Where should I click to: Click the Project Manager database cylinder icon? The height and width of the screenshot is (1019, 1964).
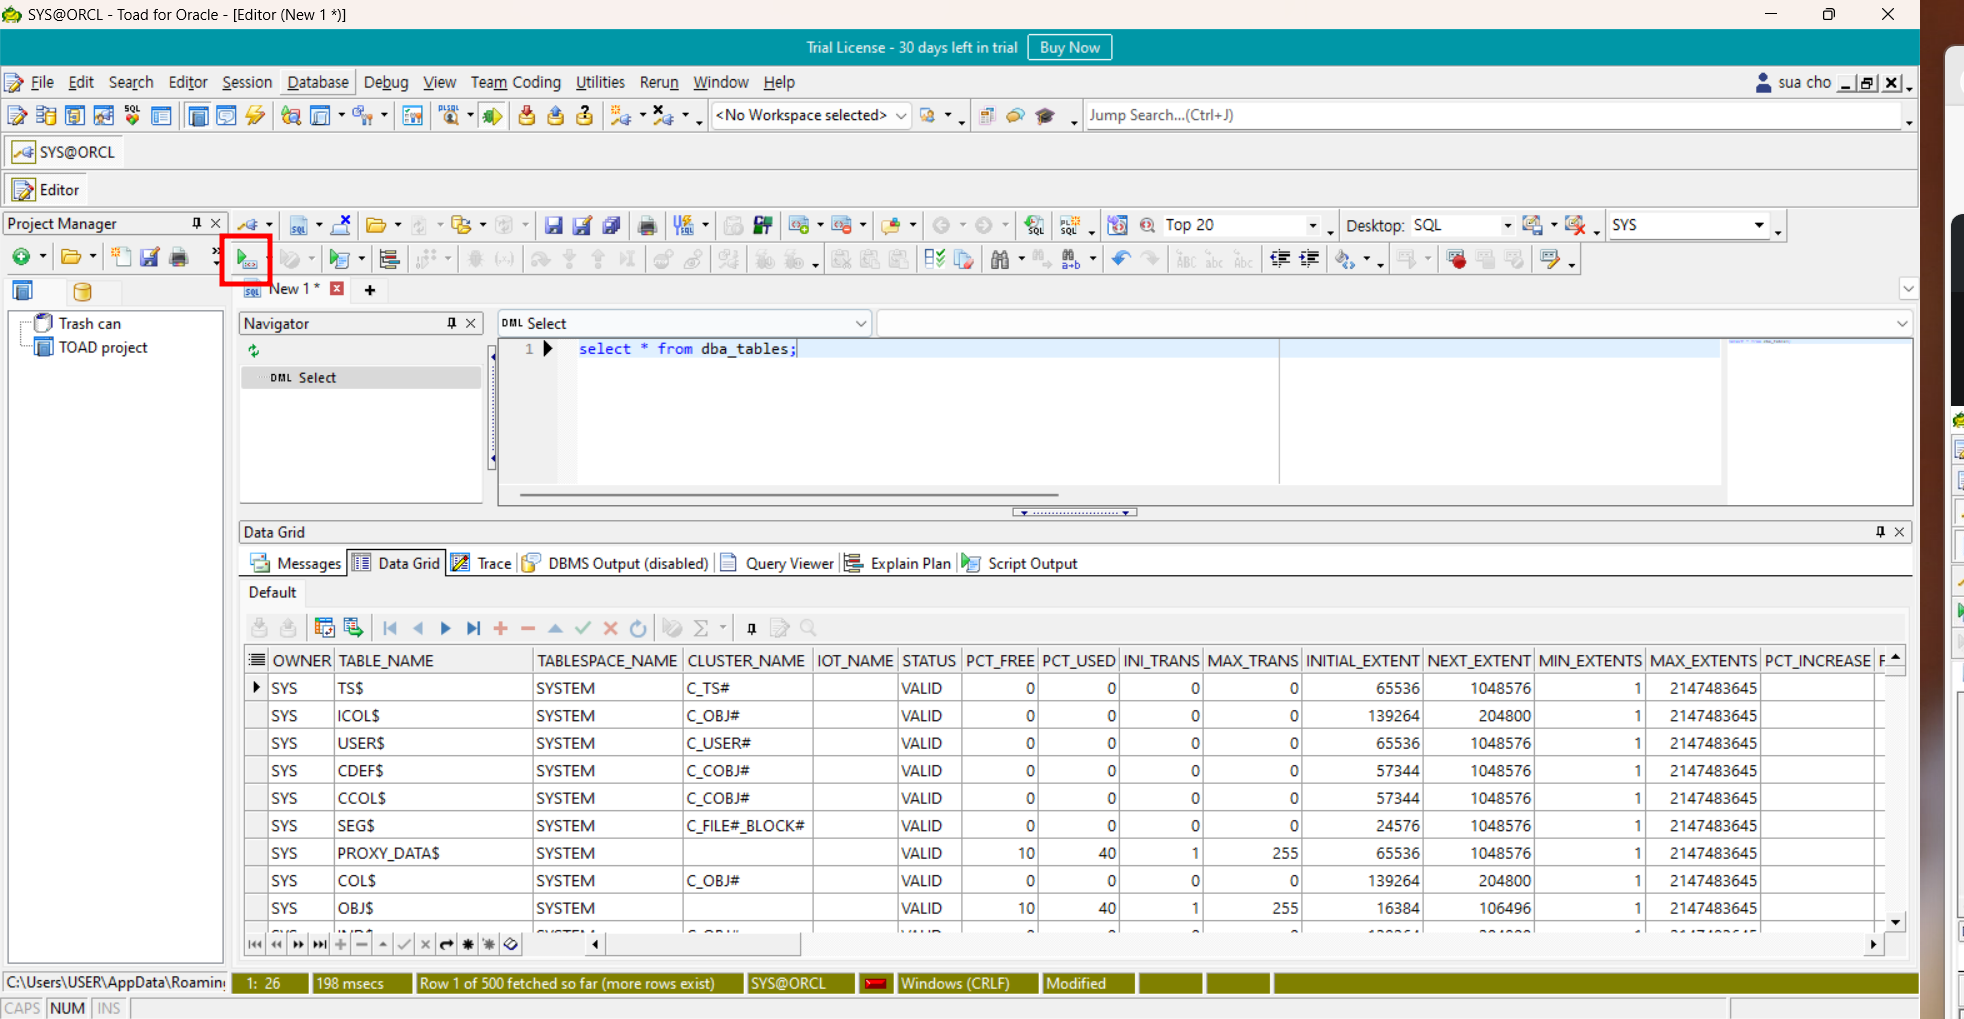82,292
